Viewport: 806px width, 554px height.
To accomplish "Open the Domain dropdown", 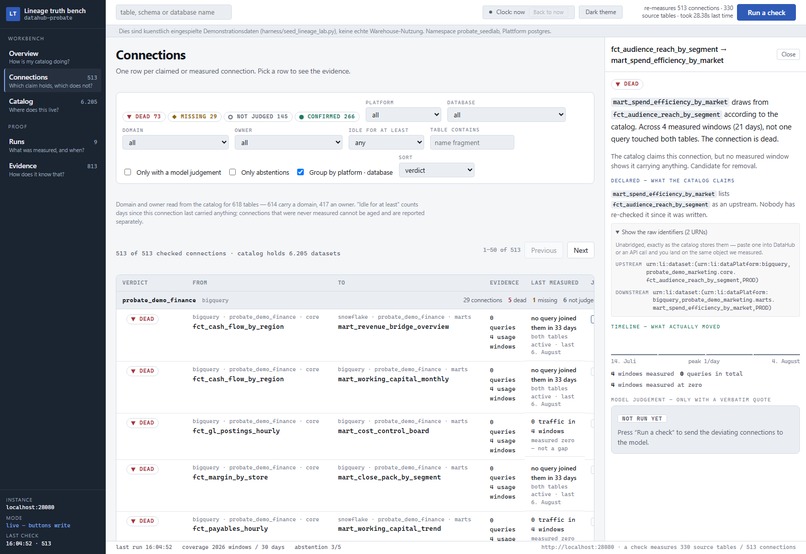I will pyautogui.click(x=175, y=142).
